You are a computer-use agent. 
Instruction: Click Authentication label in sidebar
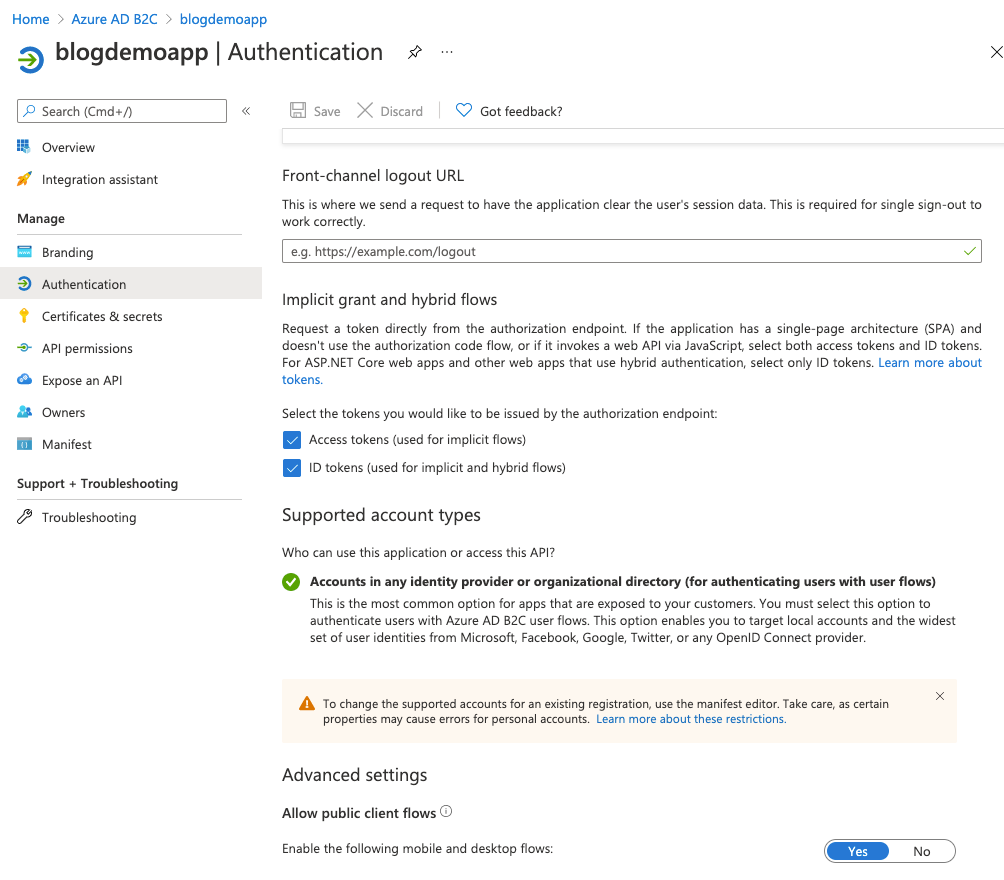point(84,284)
